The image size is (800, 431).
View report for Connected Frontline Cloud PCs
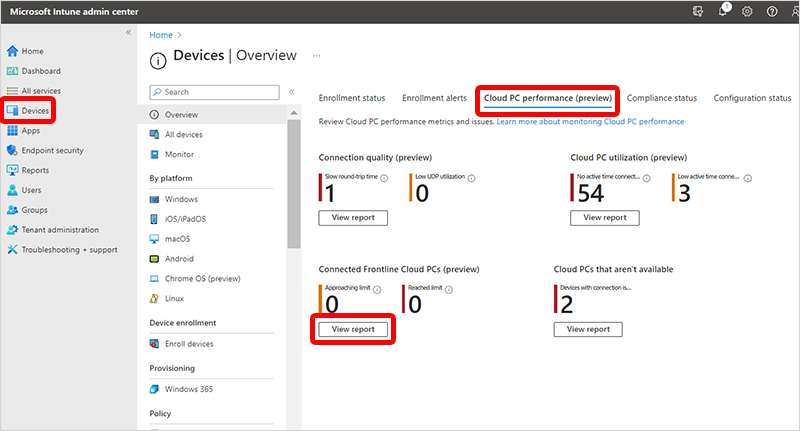[x=353, y=329]
